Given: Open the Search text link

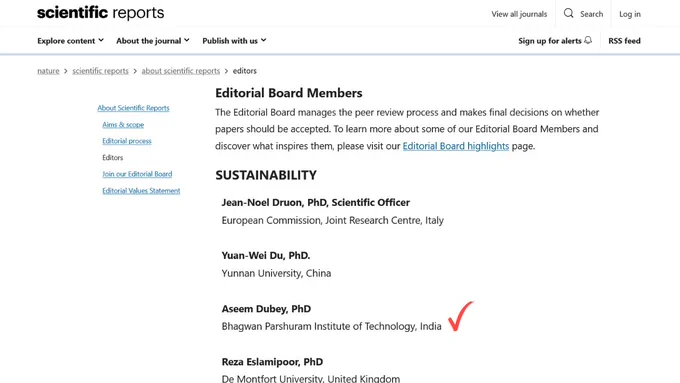Looking at the screenshot, I should [592, 14].
